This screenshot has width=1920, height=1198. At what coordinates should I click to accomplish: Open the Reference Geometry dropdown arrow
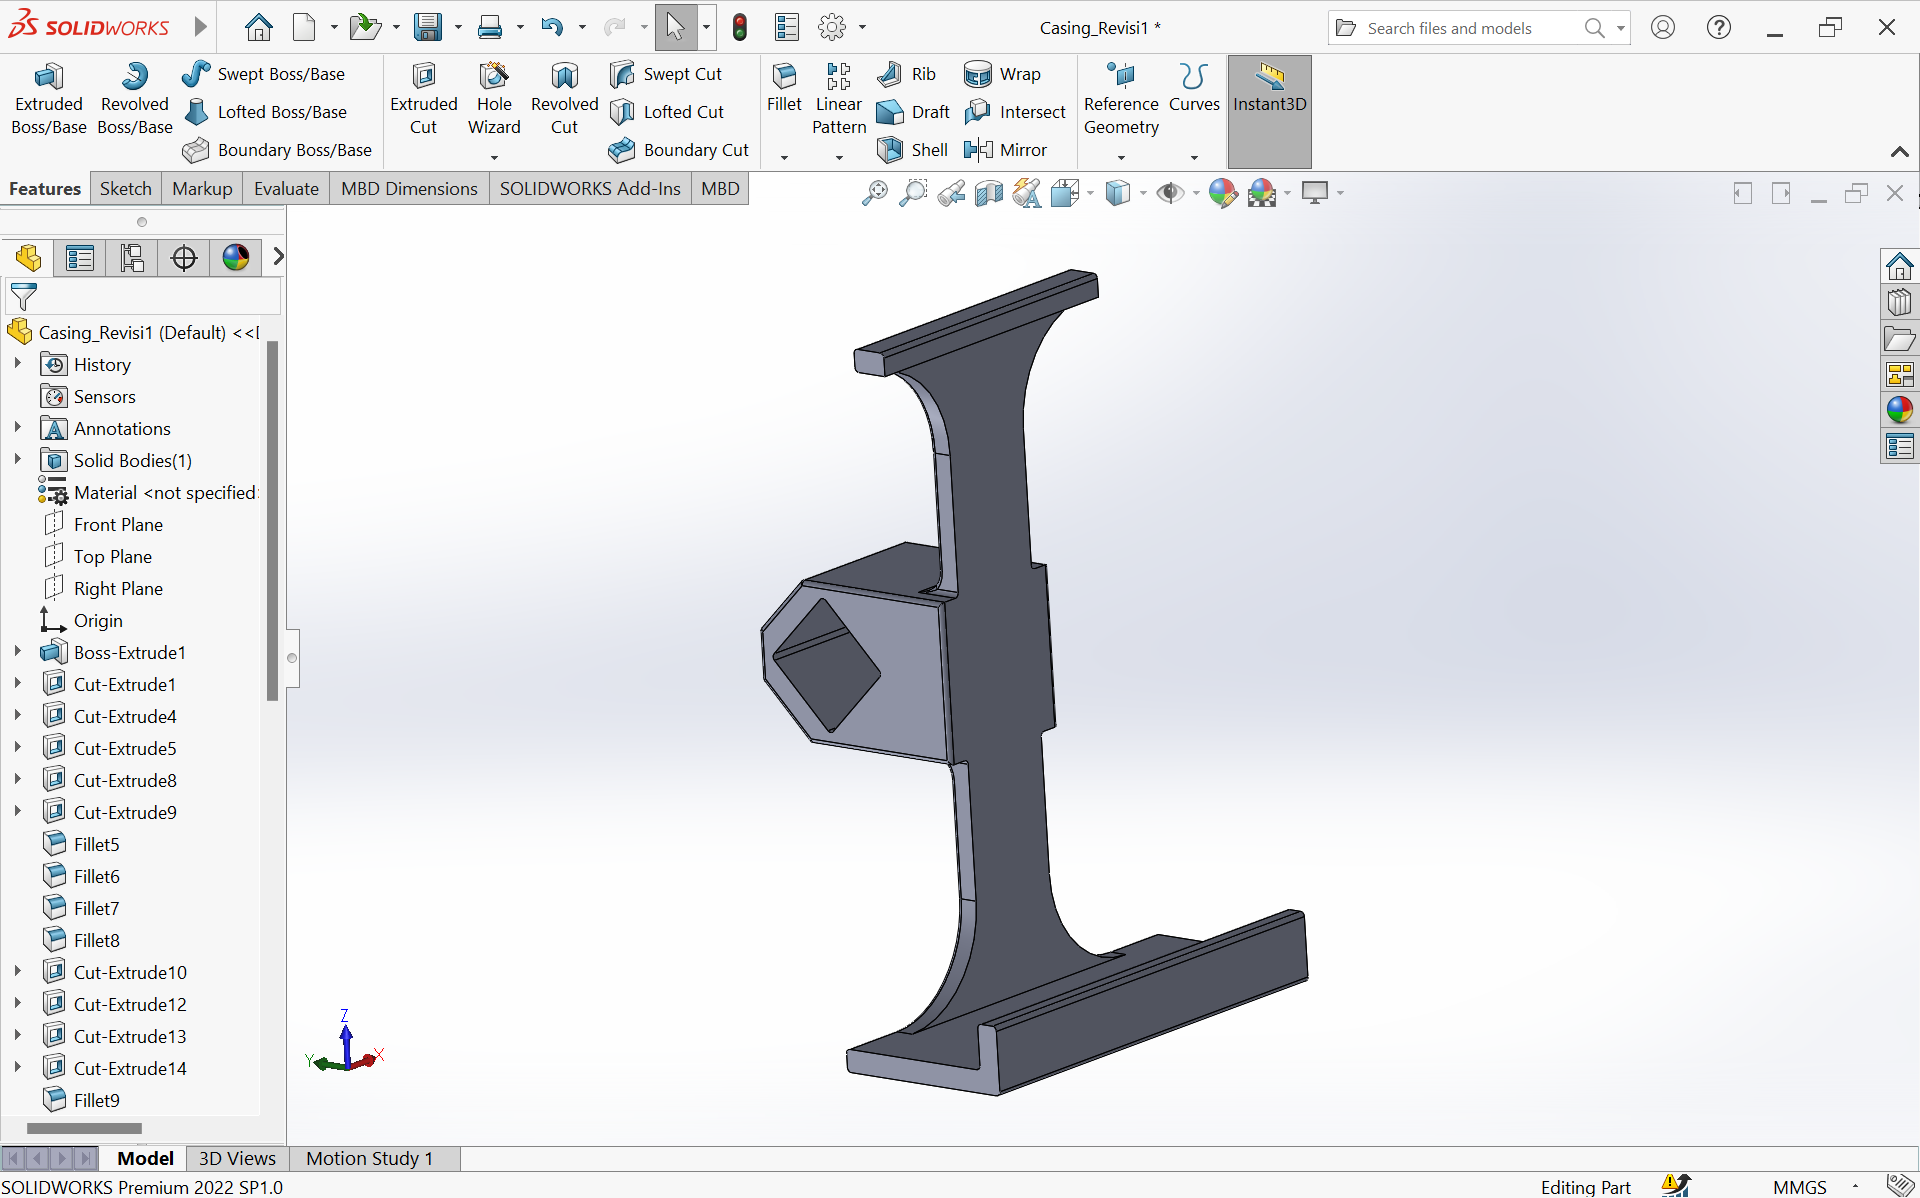[x=1121, y=158]
